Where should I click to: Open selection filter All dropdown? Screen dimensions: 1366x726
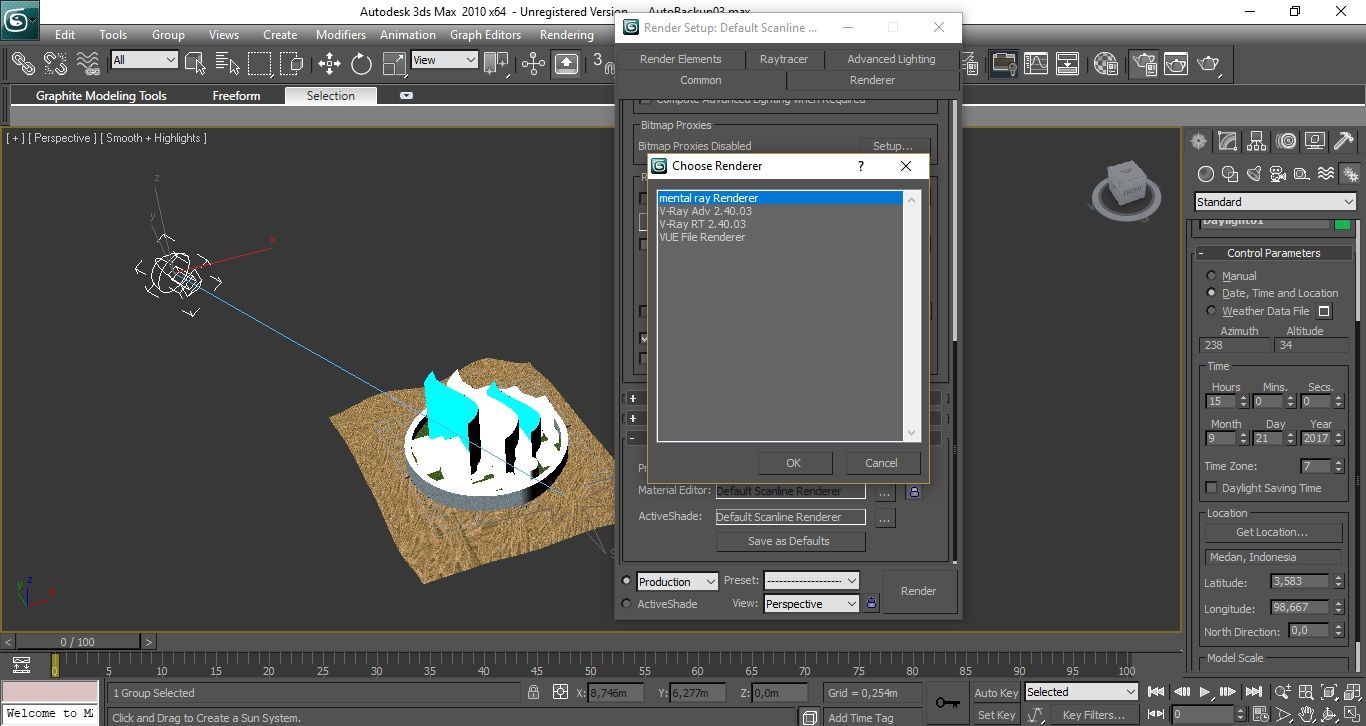pyautogui.click(x=144, y=60)
